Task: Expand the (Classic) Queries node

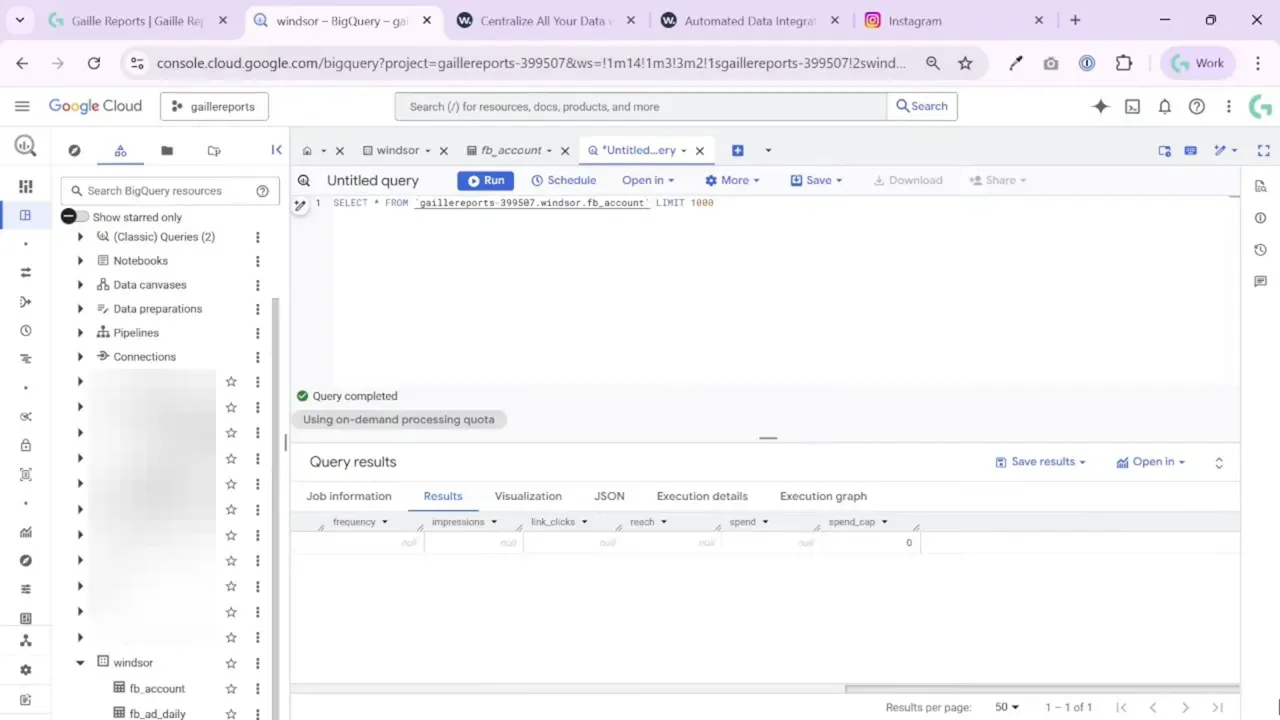Action: tap(80, 237)
